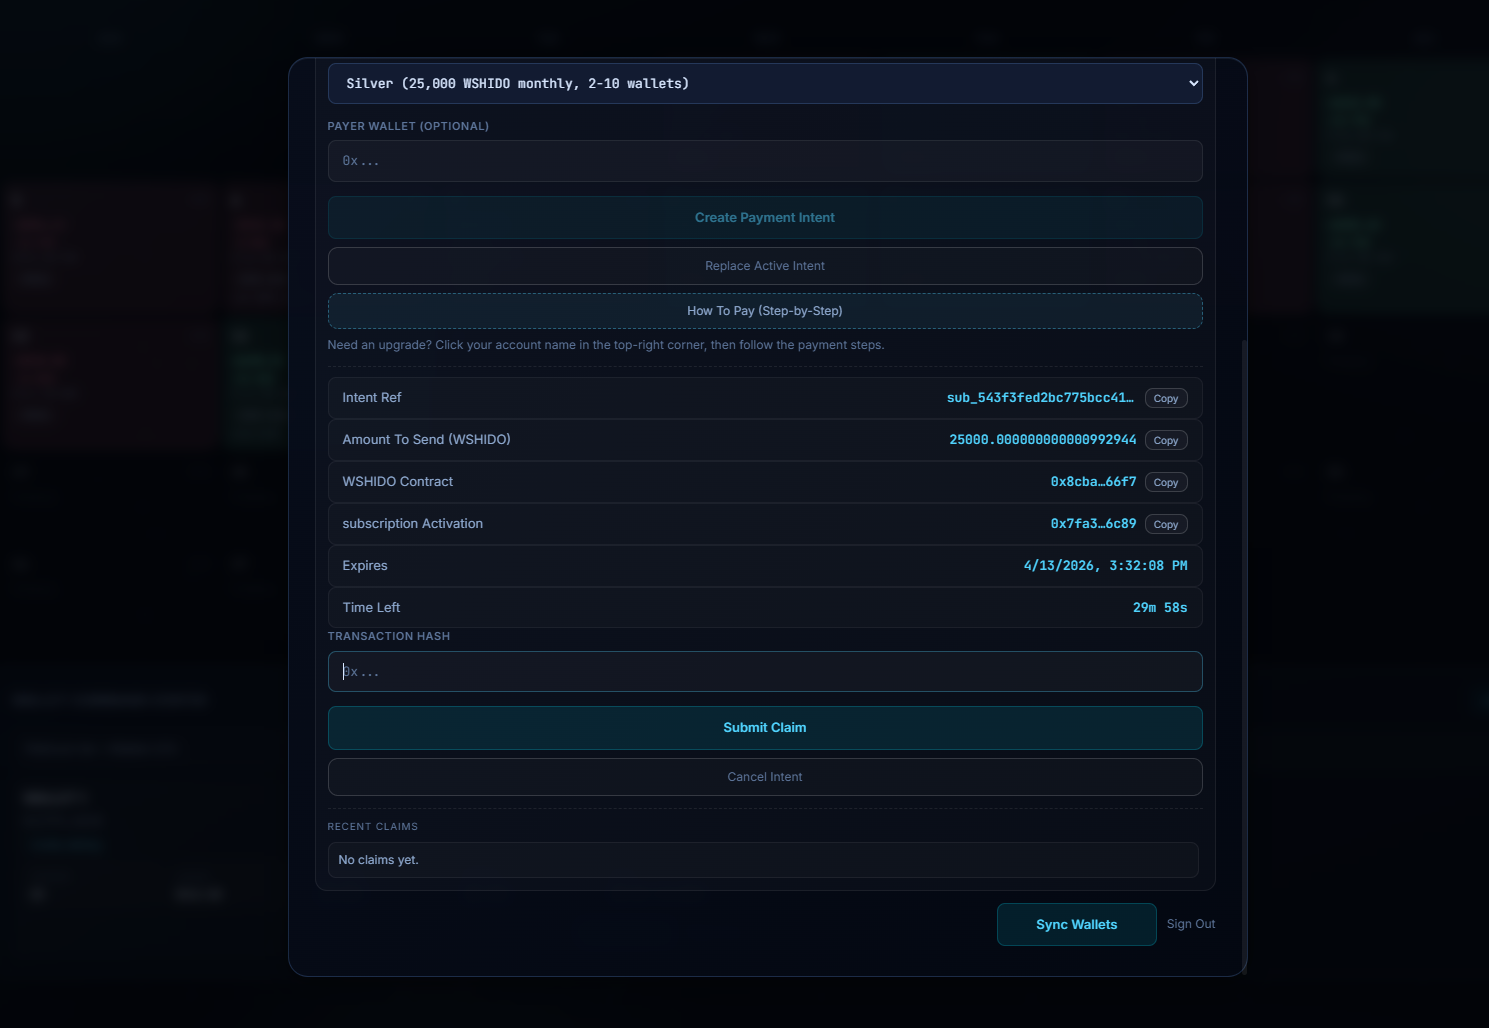
Task: Copy the subscription Activation address
Action: click(1165, 525)
